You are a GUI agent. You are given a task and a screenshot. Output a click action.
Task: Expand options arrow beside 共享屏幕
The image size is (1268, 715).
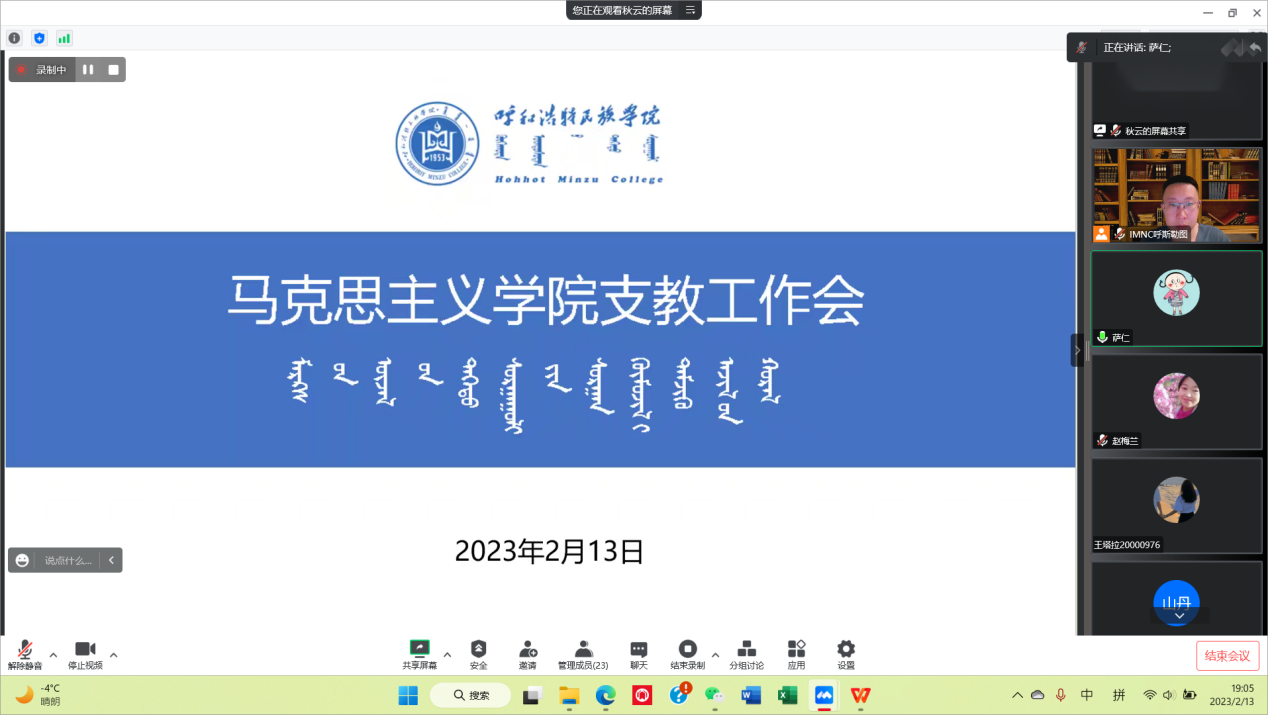(447, 655)
